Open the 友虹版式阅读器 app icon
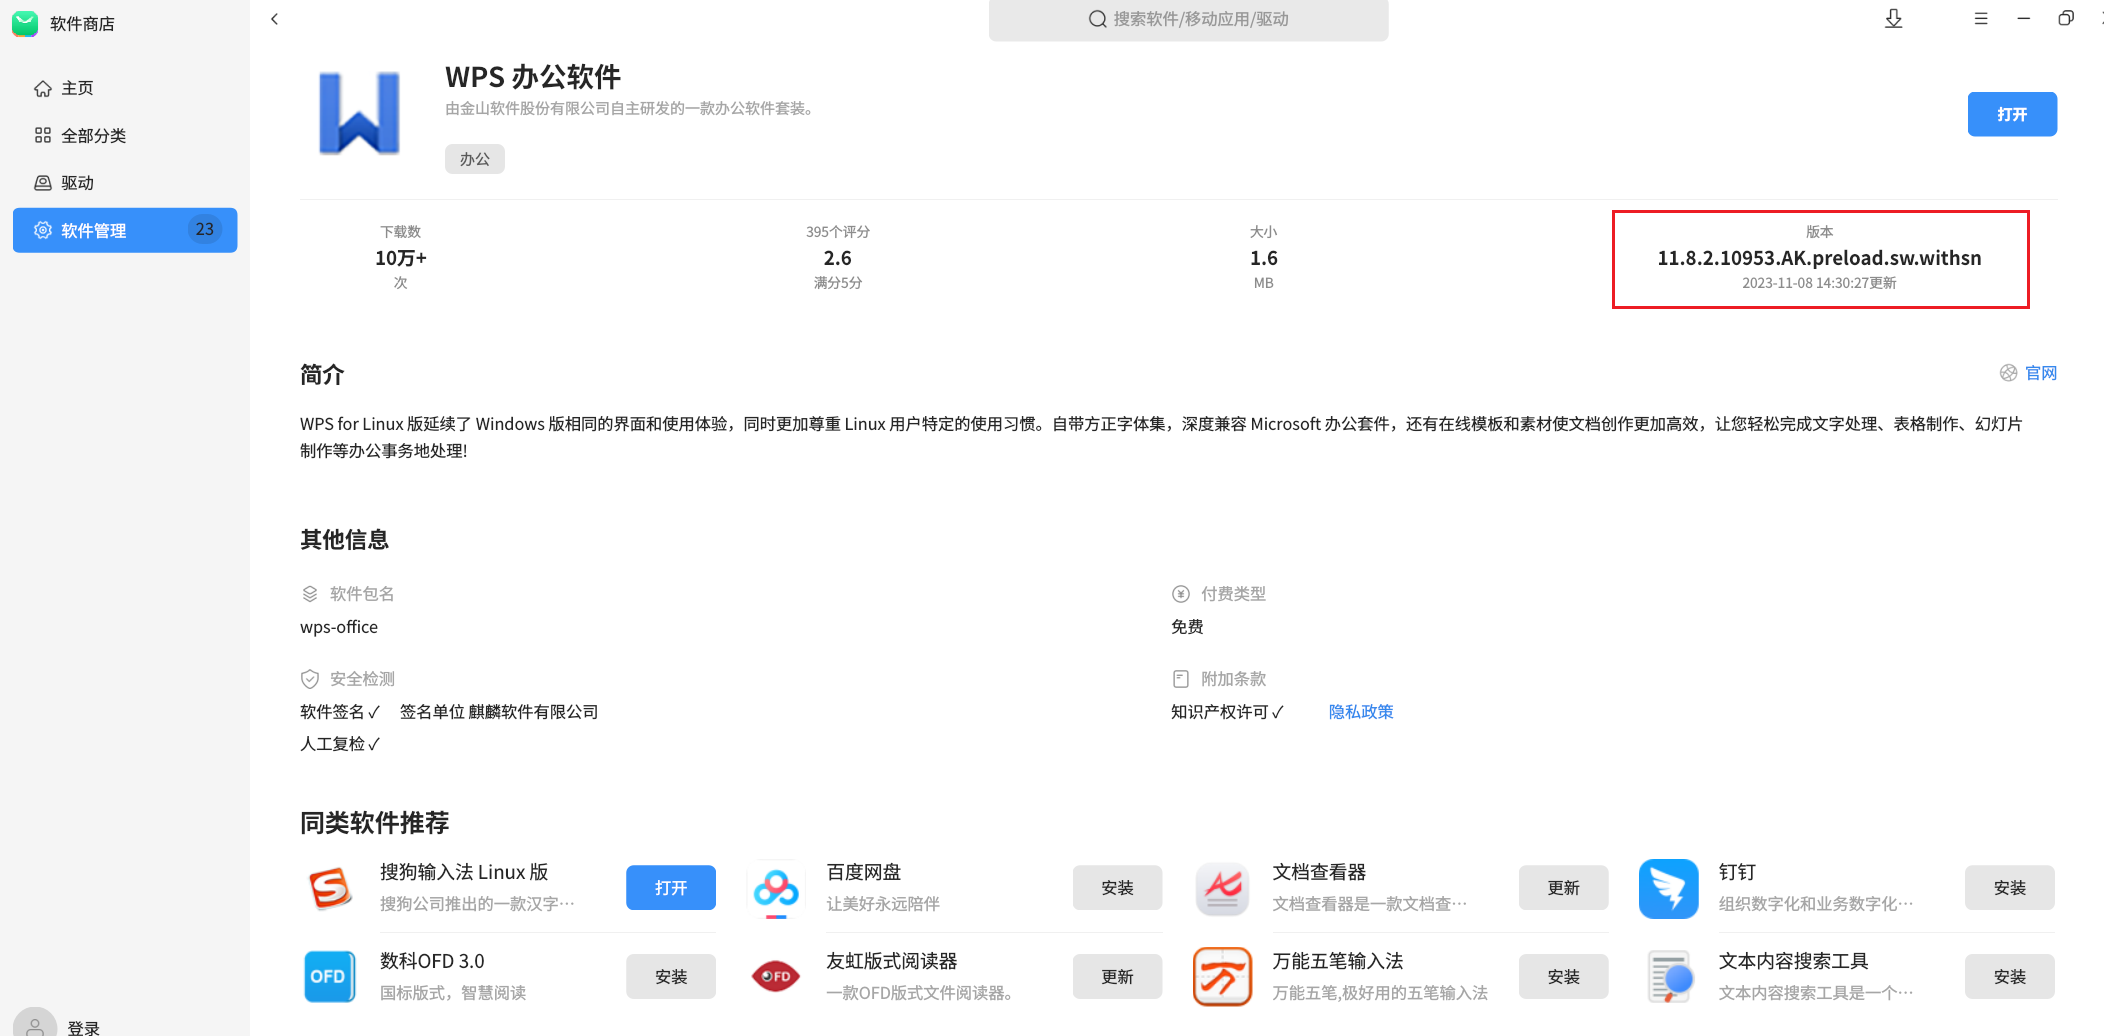The width and height of the screenshot is (2104, 1036). pos(776,977)
